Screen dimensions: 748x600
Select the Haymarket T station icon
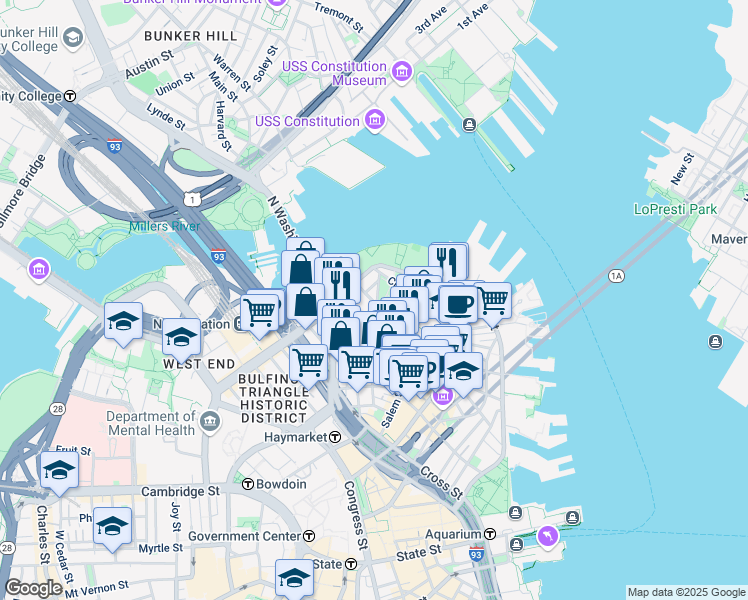point(335,437)
